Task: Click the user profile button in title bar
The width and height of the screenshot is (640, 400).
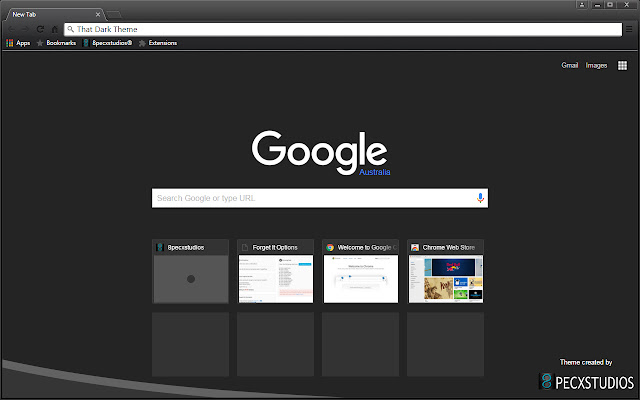Action: 582,4
